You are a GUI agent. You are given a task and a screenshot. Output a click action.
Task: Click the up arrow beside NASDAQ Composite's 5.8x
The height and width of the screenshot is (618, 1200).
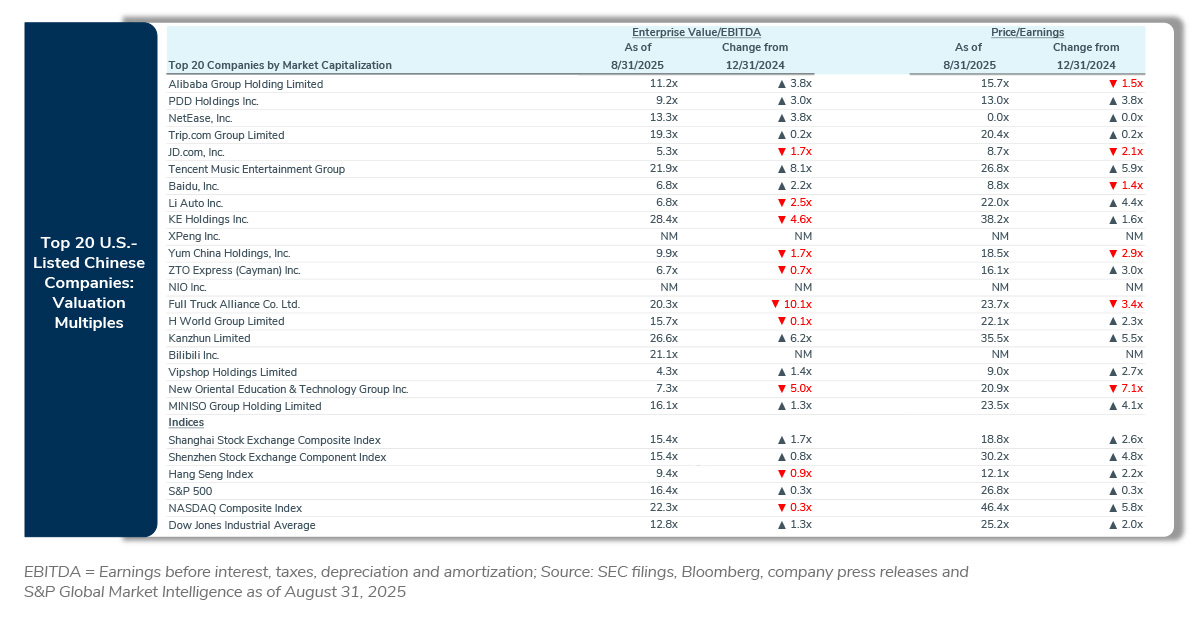point(1112,508)
